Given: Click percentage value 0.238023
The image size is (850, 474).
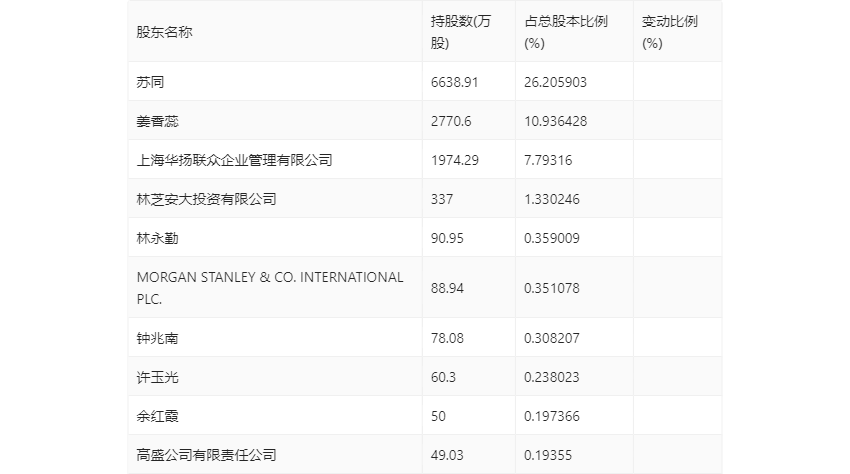Looking at the screenshot, I should click(x=552, y=377).
